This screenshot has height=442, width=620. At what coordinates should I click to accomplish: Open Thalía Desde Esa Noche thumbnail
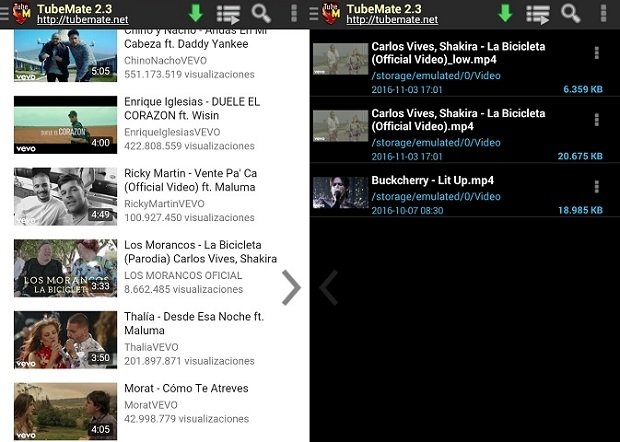[x=66, y=340]
